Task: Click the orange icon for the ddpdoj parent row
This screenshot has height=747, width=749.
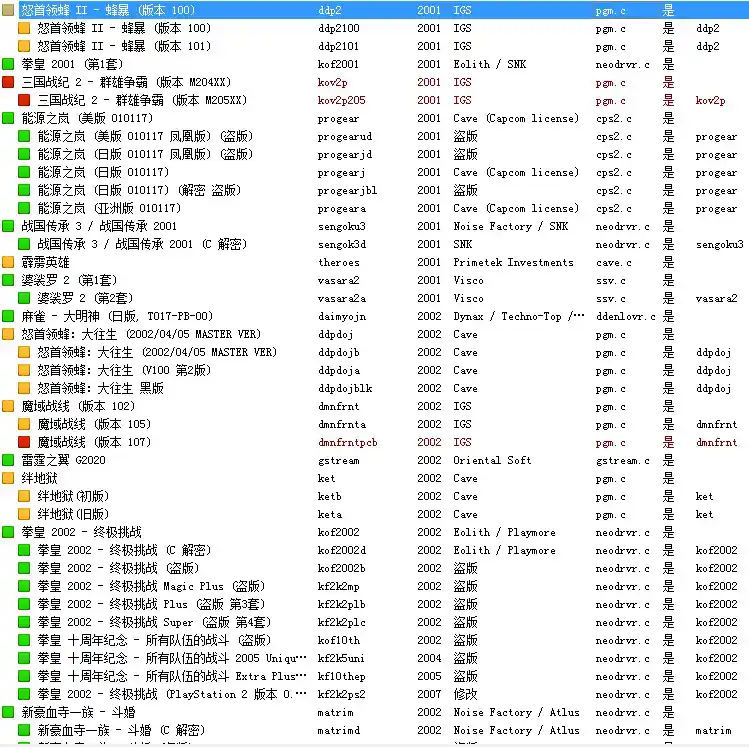Action: pos(8,334)
